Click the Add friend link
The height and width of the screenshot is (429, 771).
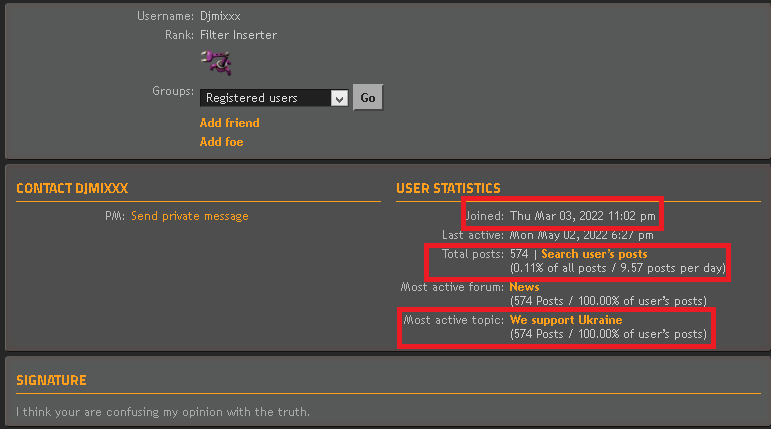(229, 123)
